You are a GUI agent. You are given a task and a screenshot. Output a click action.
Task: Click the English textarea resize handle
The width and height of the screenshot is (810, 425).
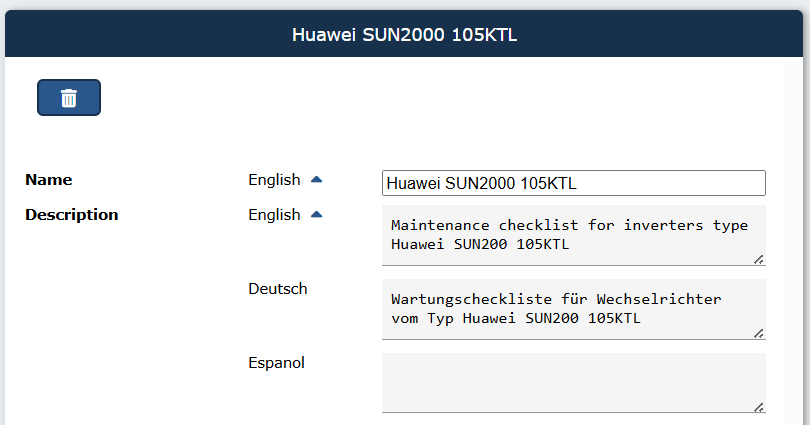(758, 259)
